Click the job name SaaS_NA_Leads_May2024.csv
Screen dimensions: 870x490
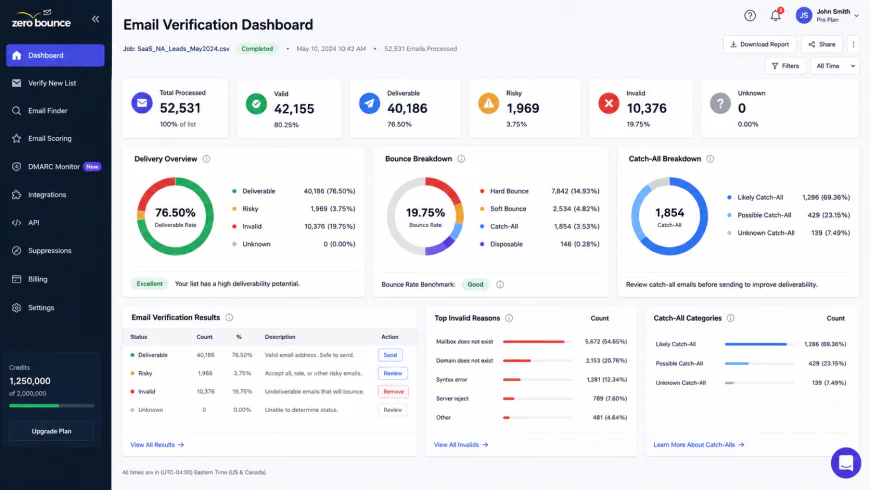coord(183,49)
